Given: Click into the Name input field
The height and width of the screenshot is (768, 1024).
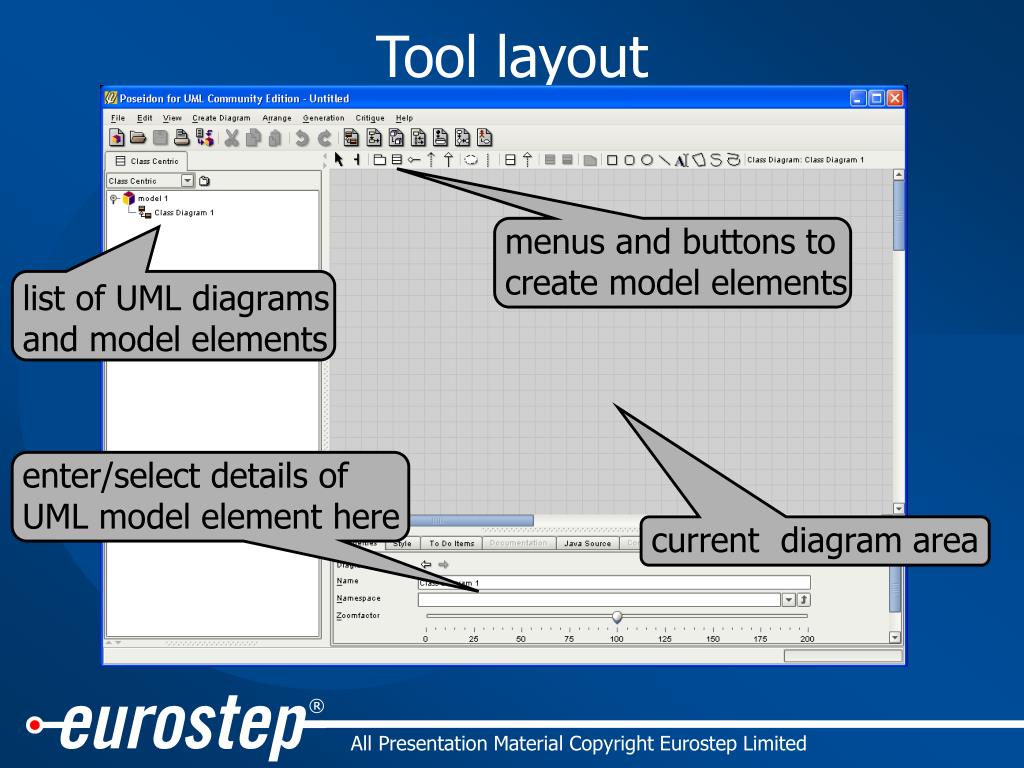Looking at the screenshot, I should click(614, 583).
